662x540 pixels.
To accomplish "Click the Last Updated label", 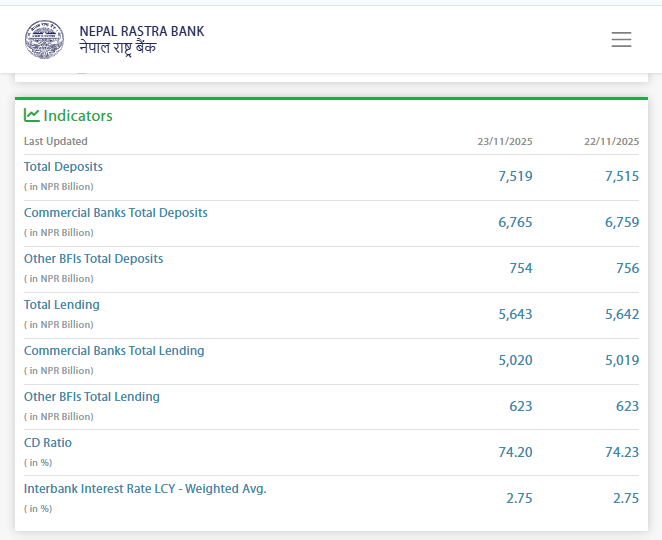I will 56,141.
